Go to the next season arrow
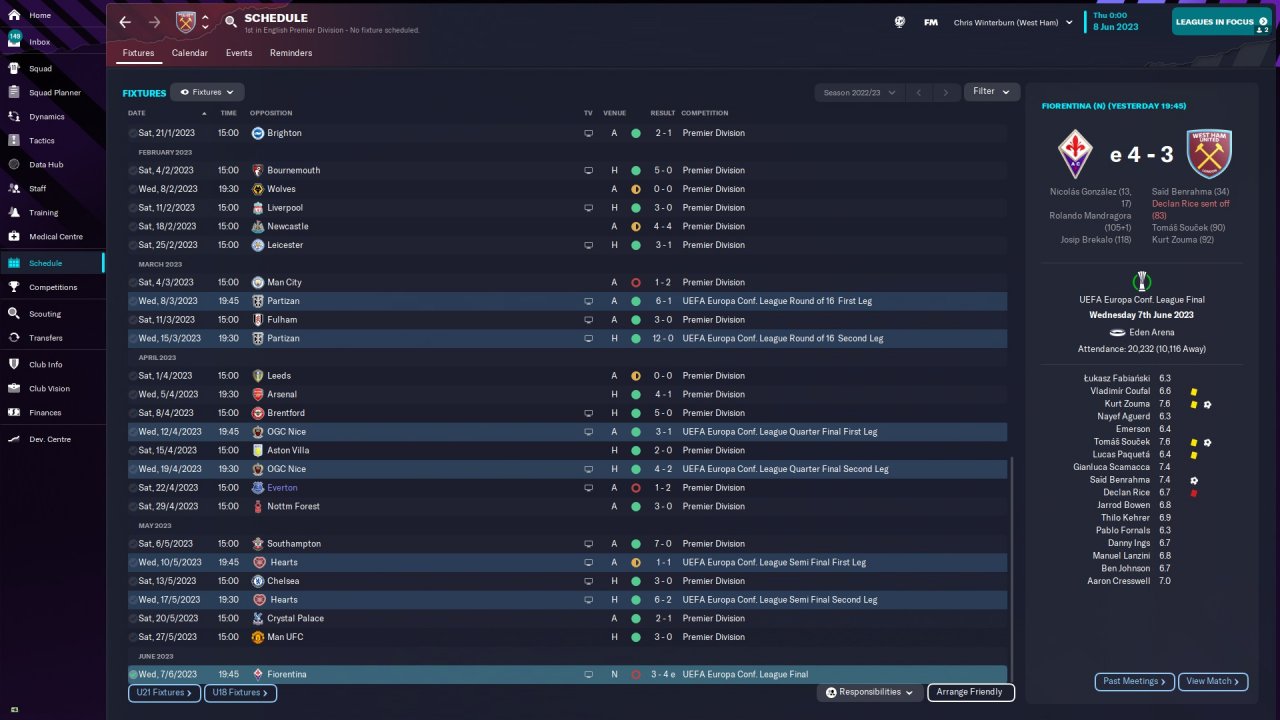 tap(946, 93)
